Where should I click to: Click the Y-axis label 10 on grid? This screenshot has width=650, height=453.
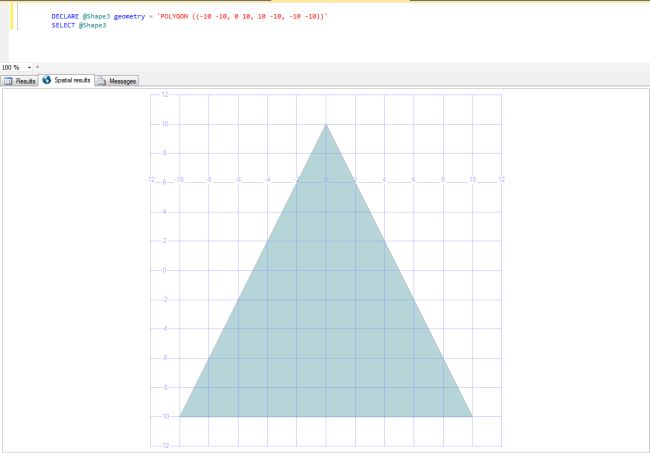(x=165, y=124)
